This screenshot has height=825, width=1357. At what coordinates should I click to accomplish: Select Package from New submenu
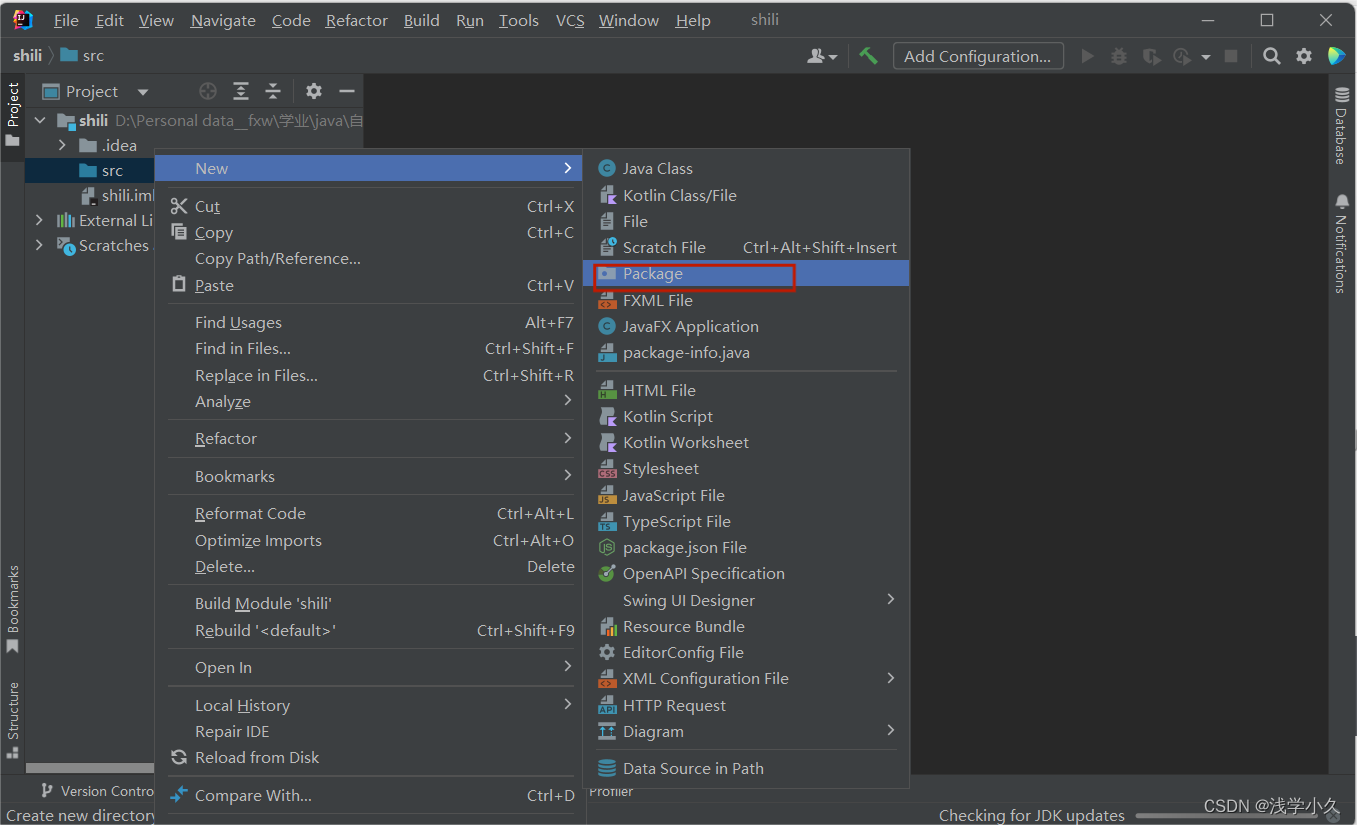pos(745,273)
